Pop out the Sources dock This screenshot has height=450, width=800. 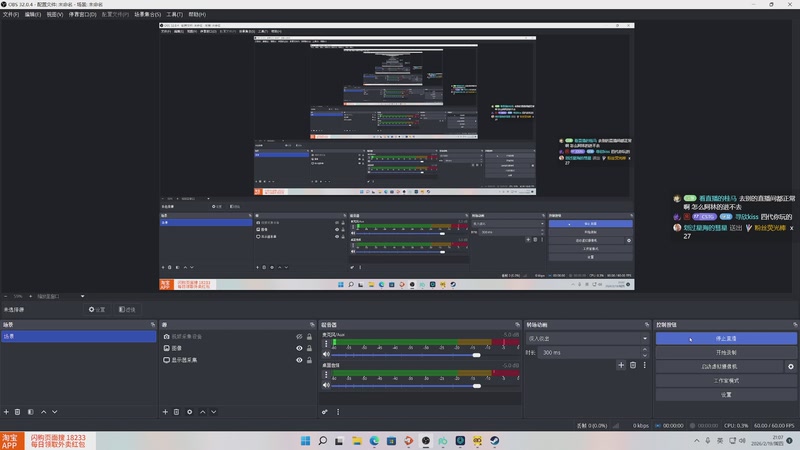click(312, 324)
